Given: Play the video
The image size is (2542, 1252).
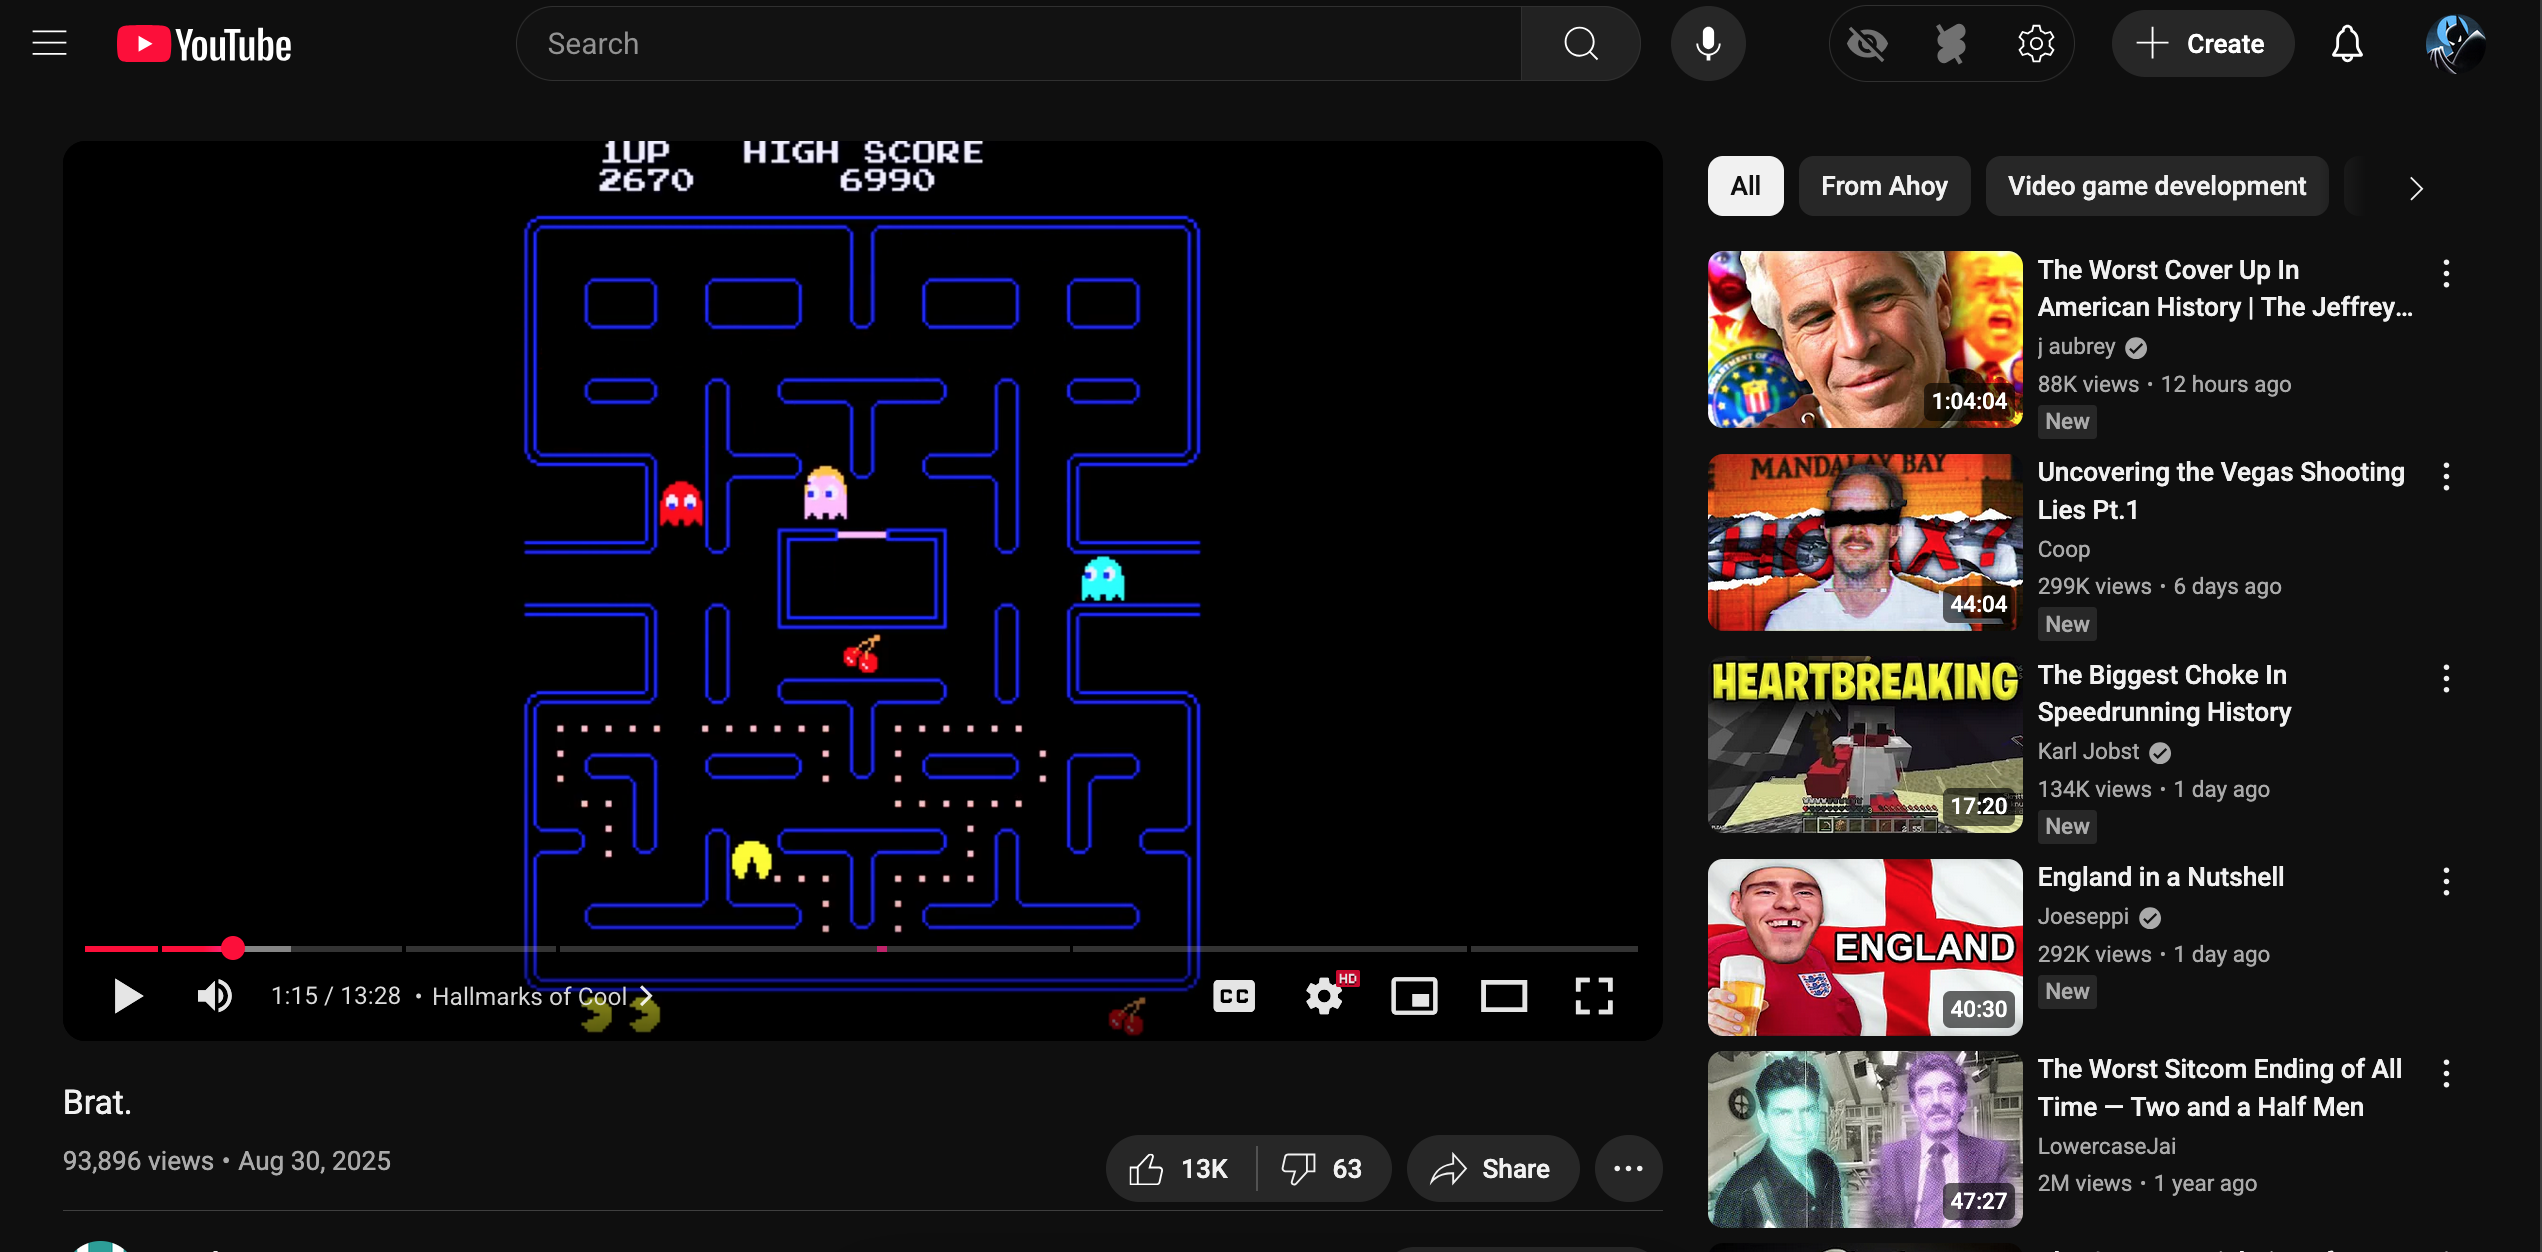Looking at the screenshot, I should pos(127,996).
